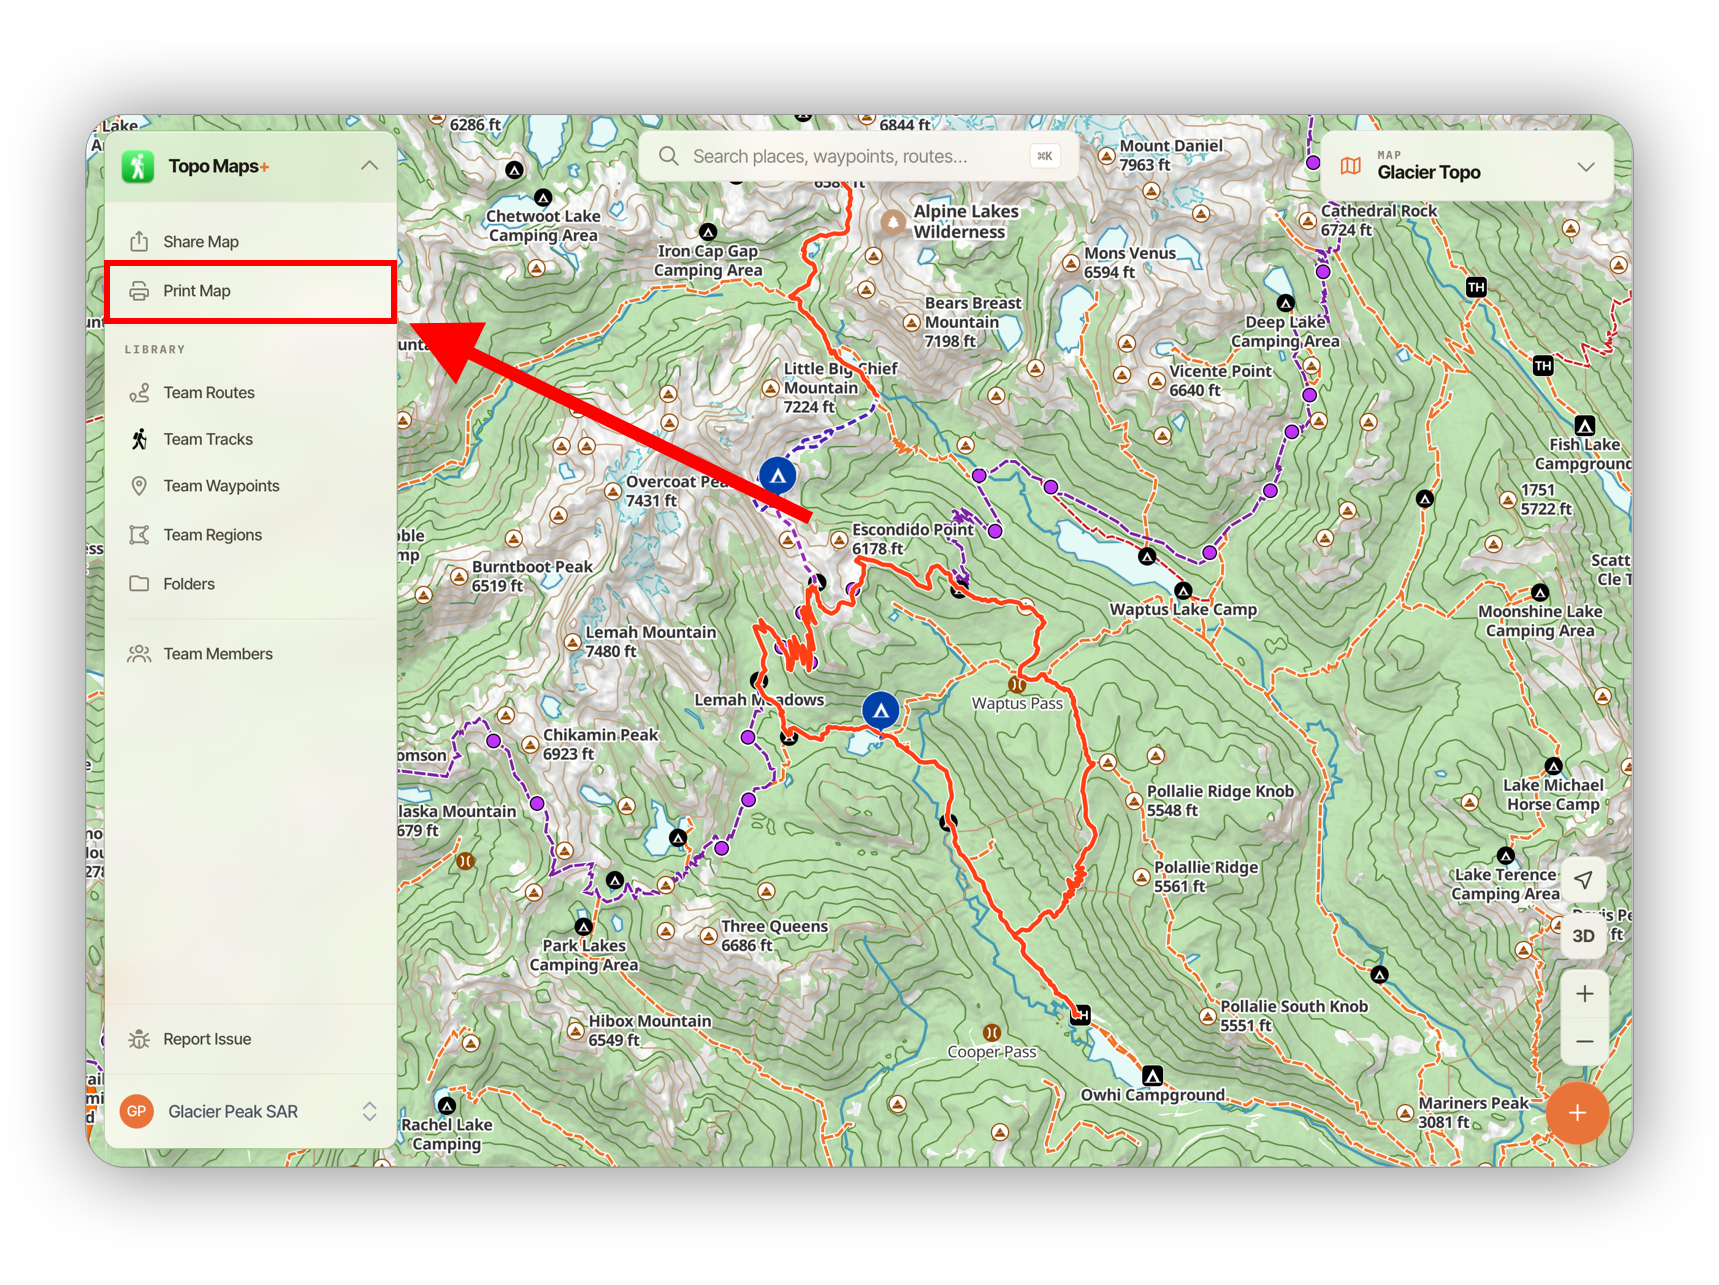The width and height of the screenshot is (1719, 1285).
Task: Click the Mount Daniel peak marker
Action: click(1106, 156)
